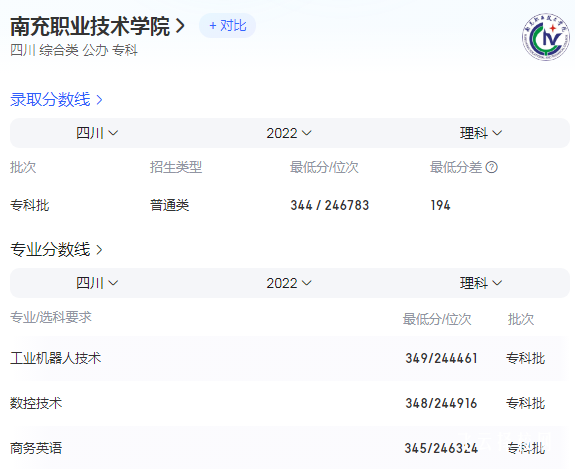
Task: Expand the 四川 province dropdown under 录取分数线
Action: [97, 133]
